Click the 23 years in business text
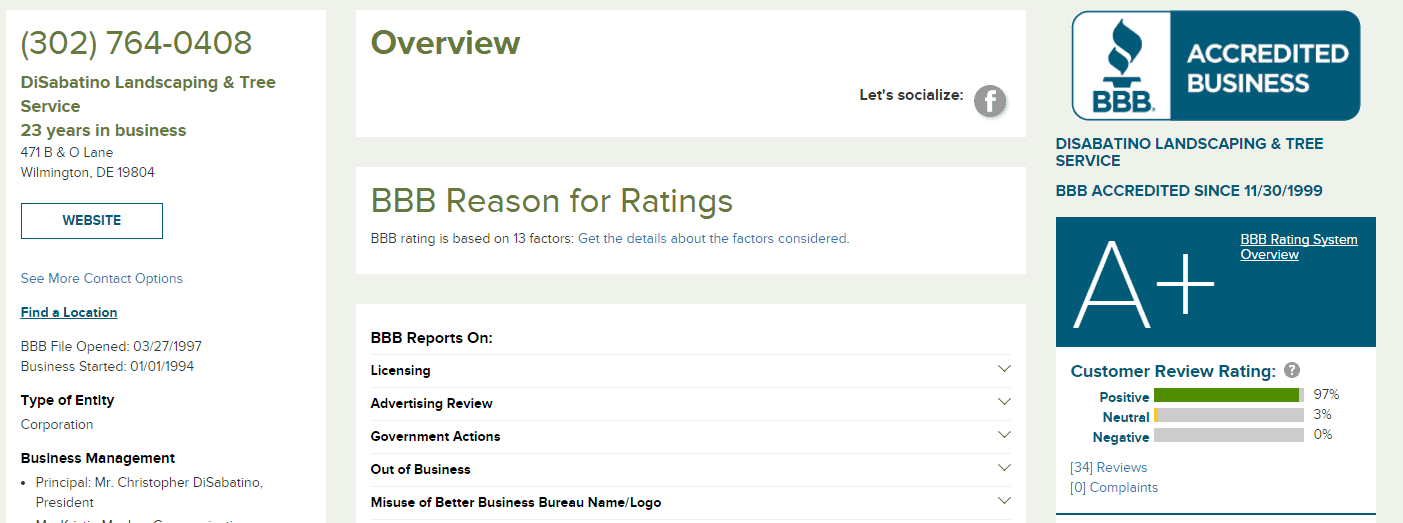Viewport: 1403px width, 523px height. [104, 130]
